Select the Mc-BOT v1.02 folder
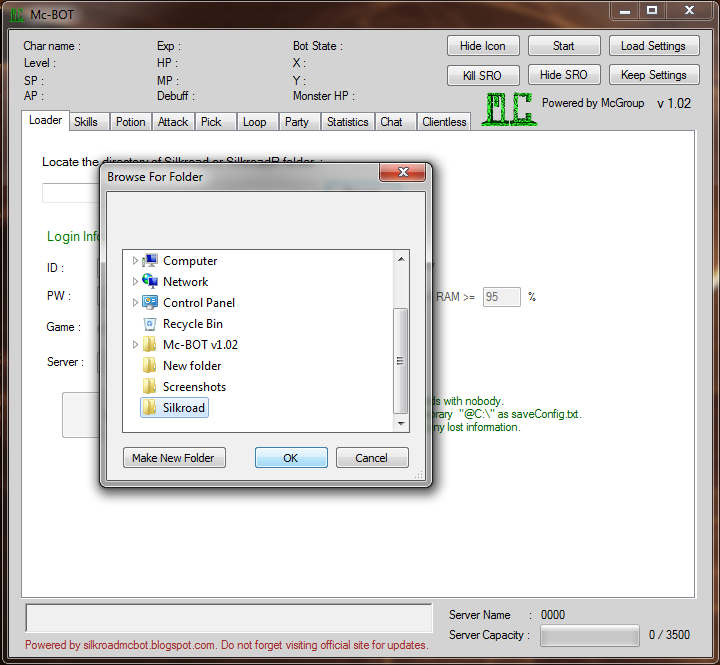 pos(200,344)
